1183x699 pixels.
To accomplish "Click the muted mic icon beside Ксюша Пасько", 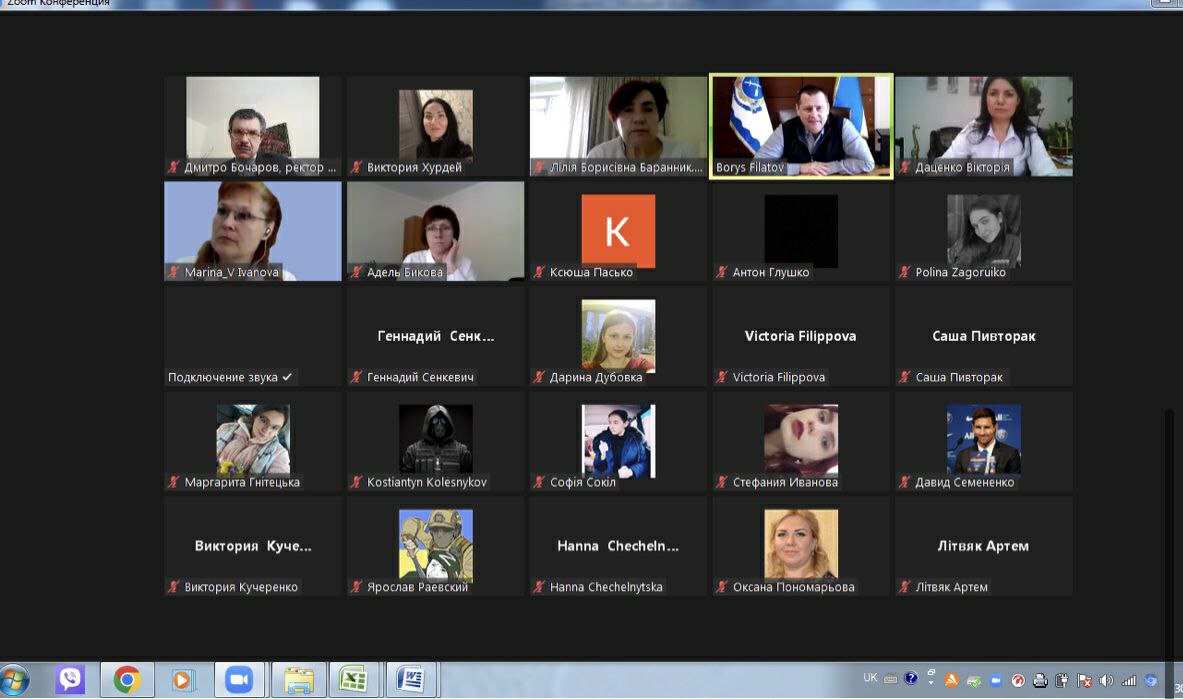I will tap(539, 273).
